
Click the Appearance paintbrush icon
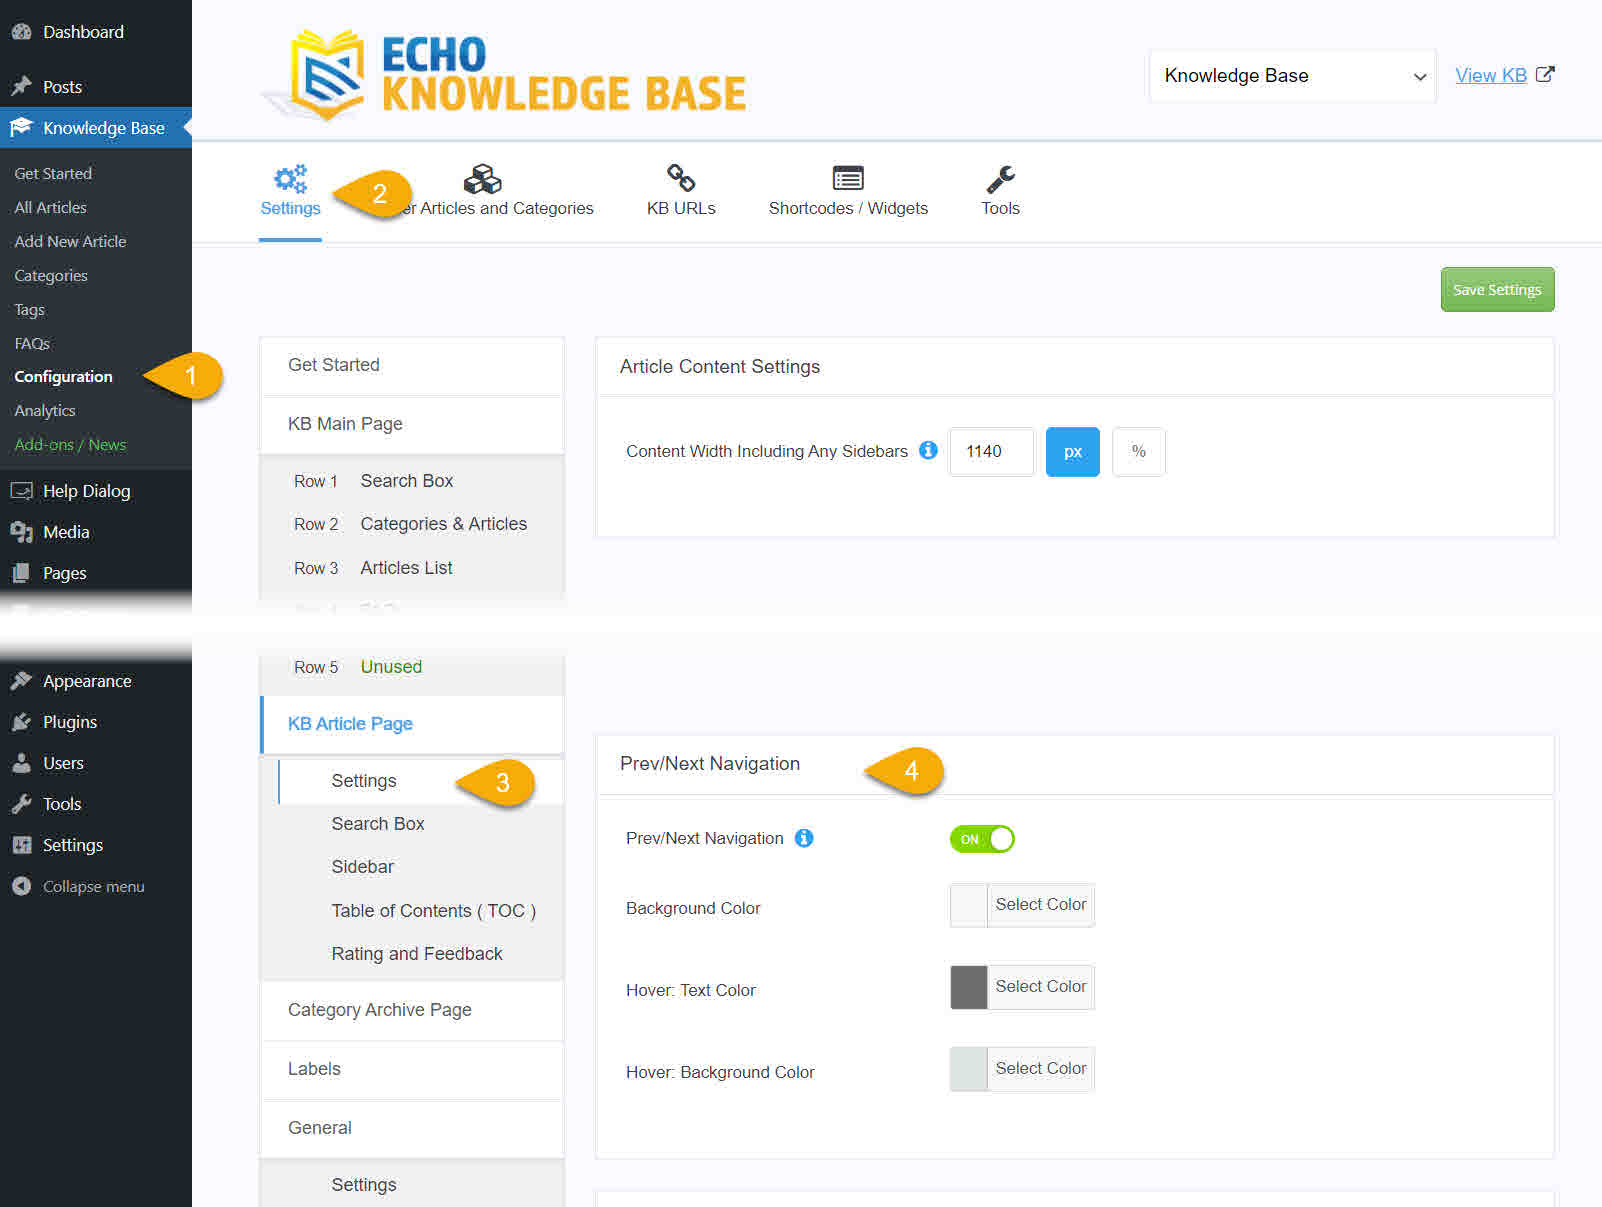tap(21, 681)
